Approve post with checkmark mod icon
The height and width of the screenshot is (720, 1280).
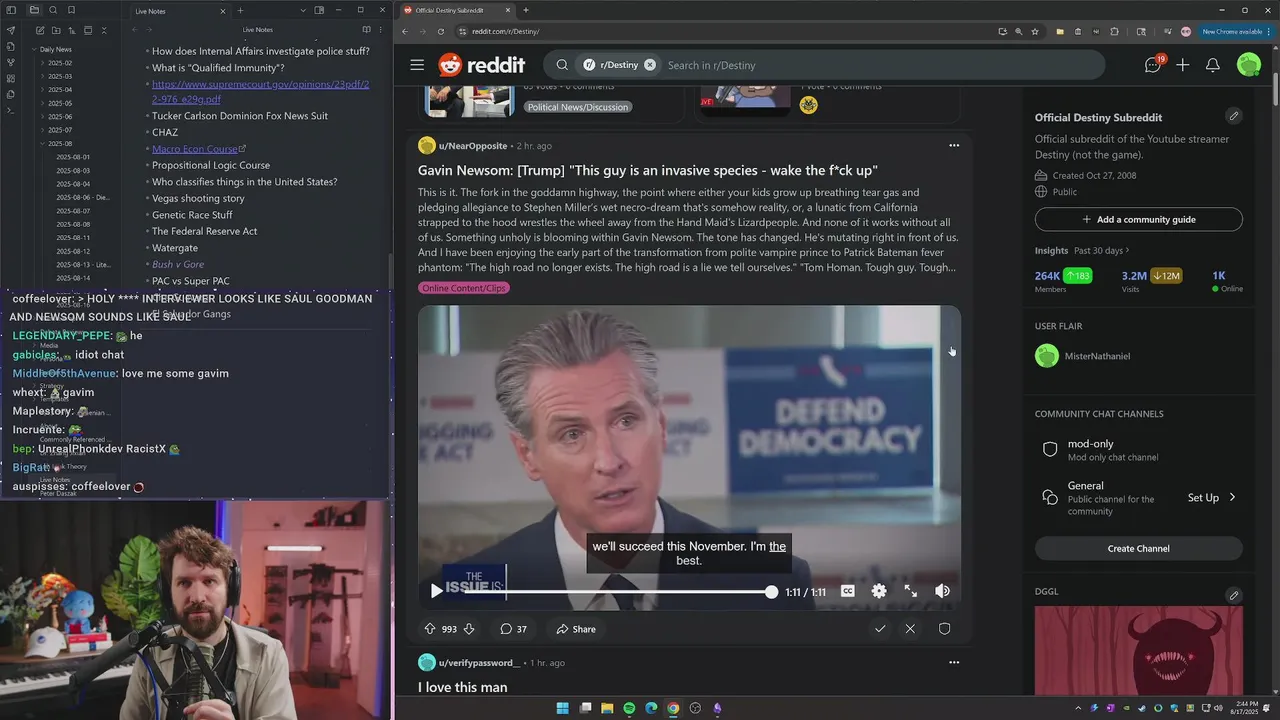[x=880, y=629]
